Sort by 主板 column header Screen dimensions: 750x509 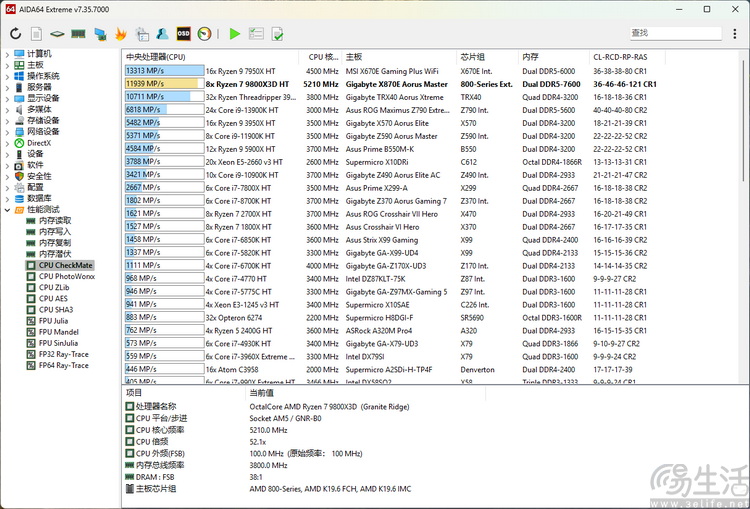399,57
